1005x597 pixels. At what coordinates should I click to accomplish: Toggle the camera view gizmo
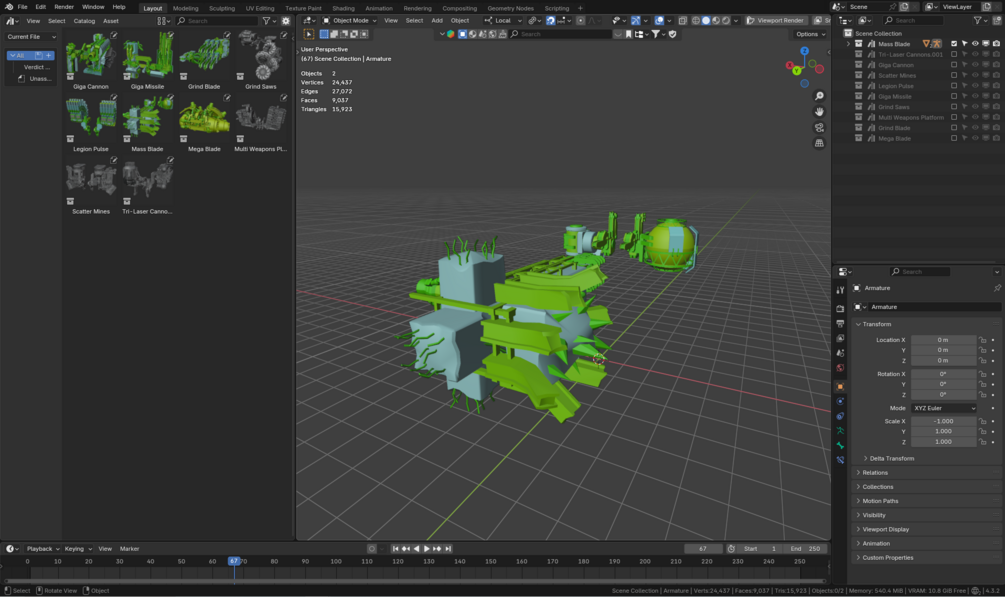[819, 128]
